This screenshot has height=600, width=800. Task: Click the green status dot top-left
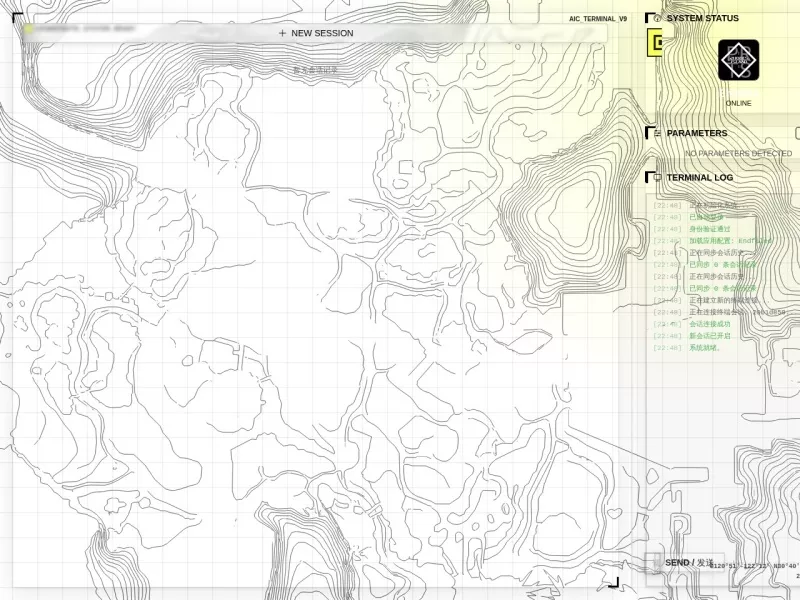pos(29,29)
